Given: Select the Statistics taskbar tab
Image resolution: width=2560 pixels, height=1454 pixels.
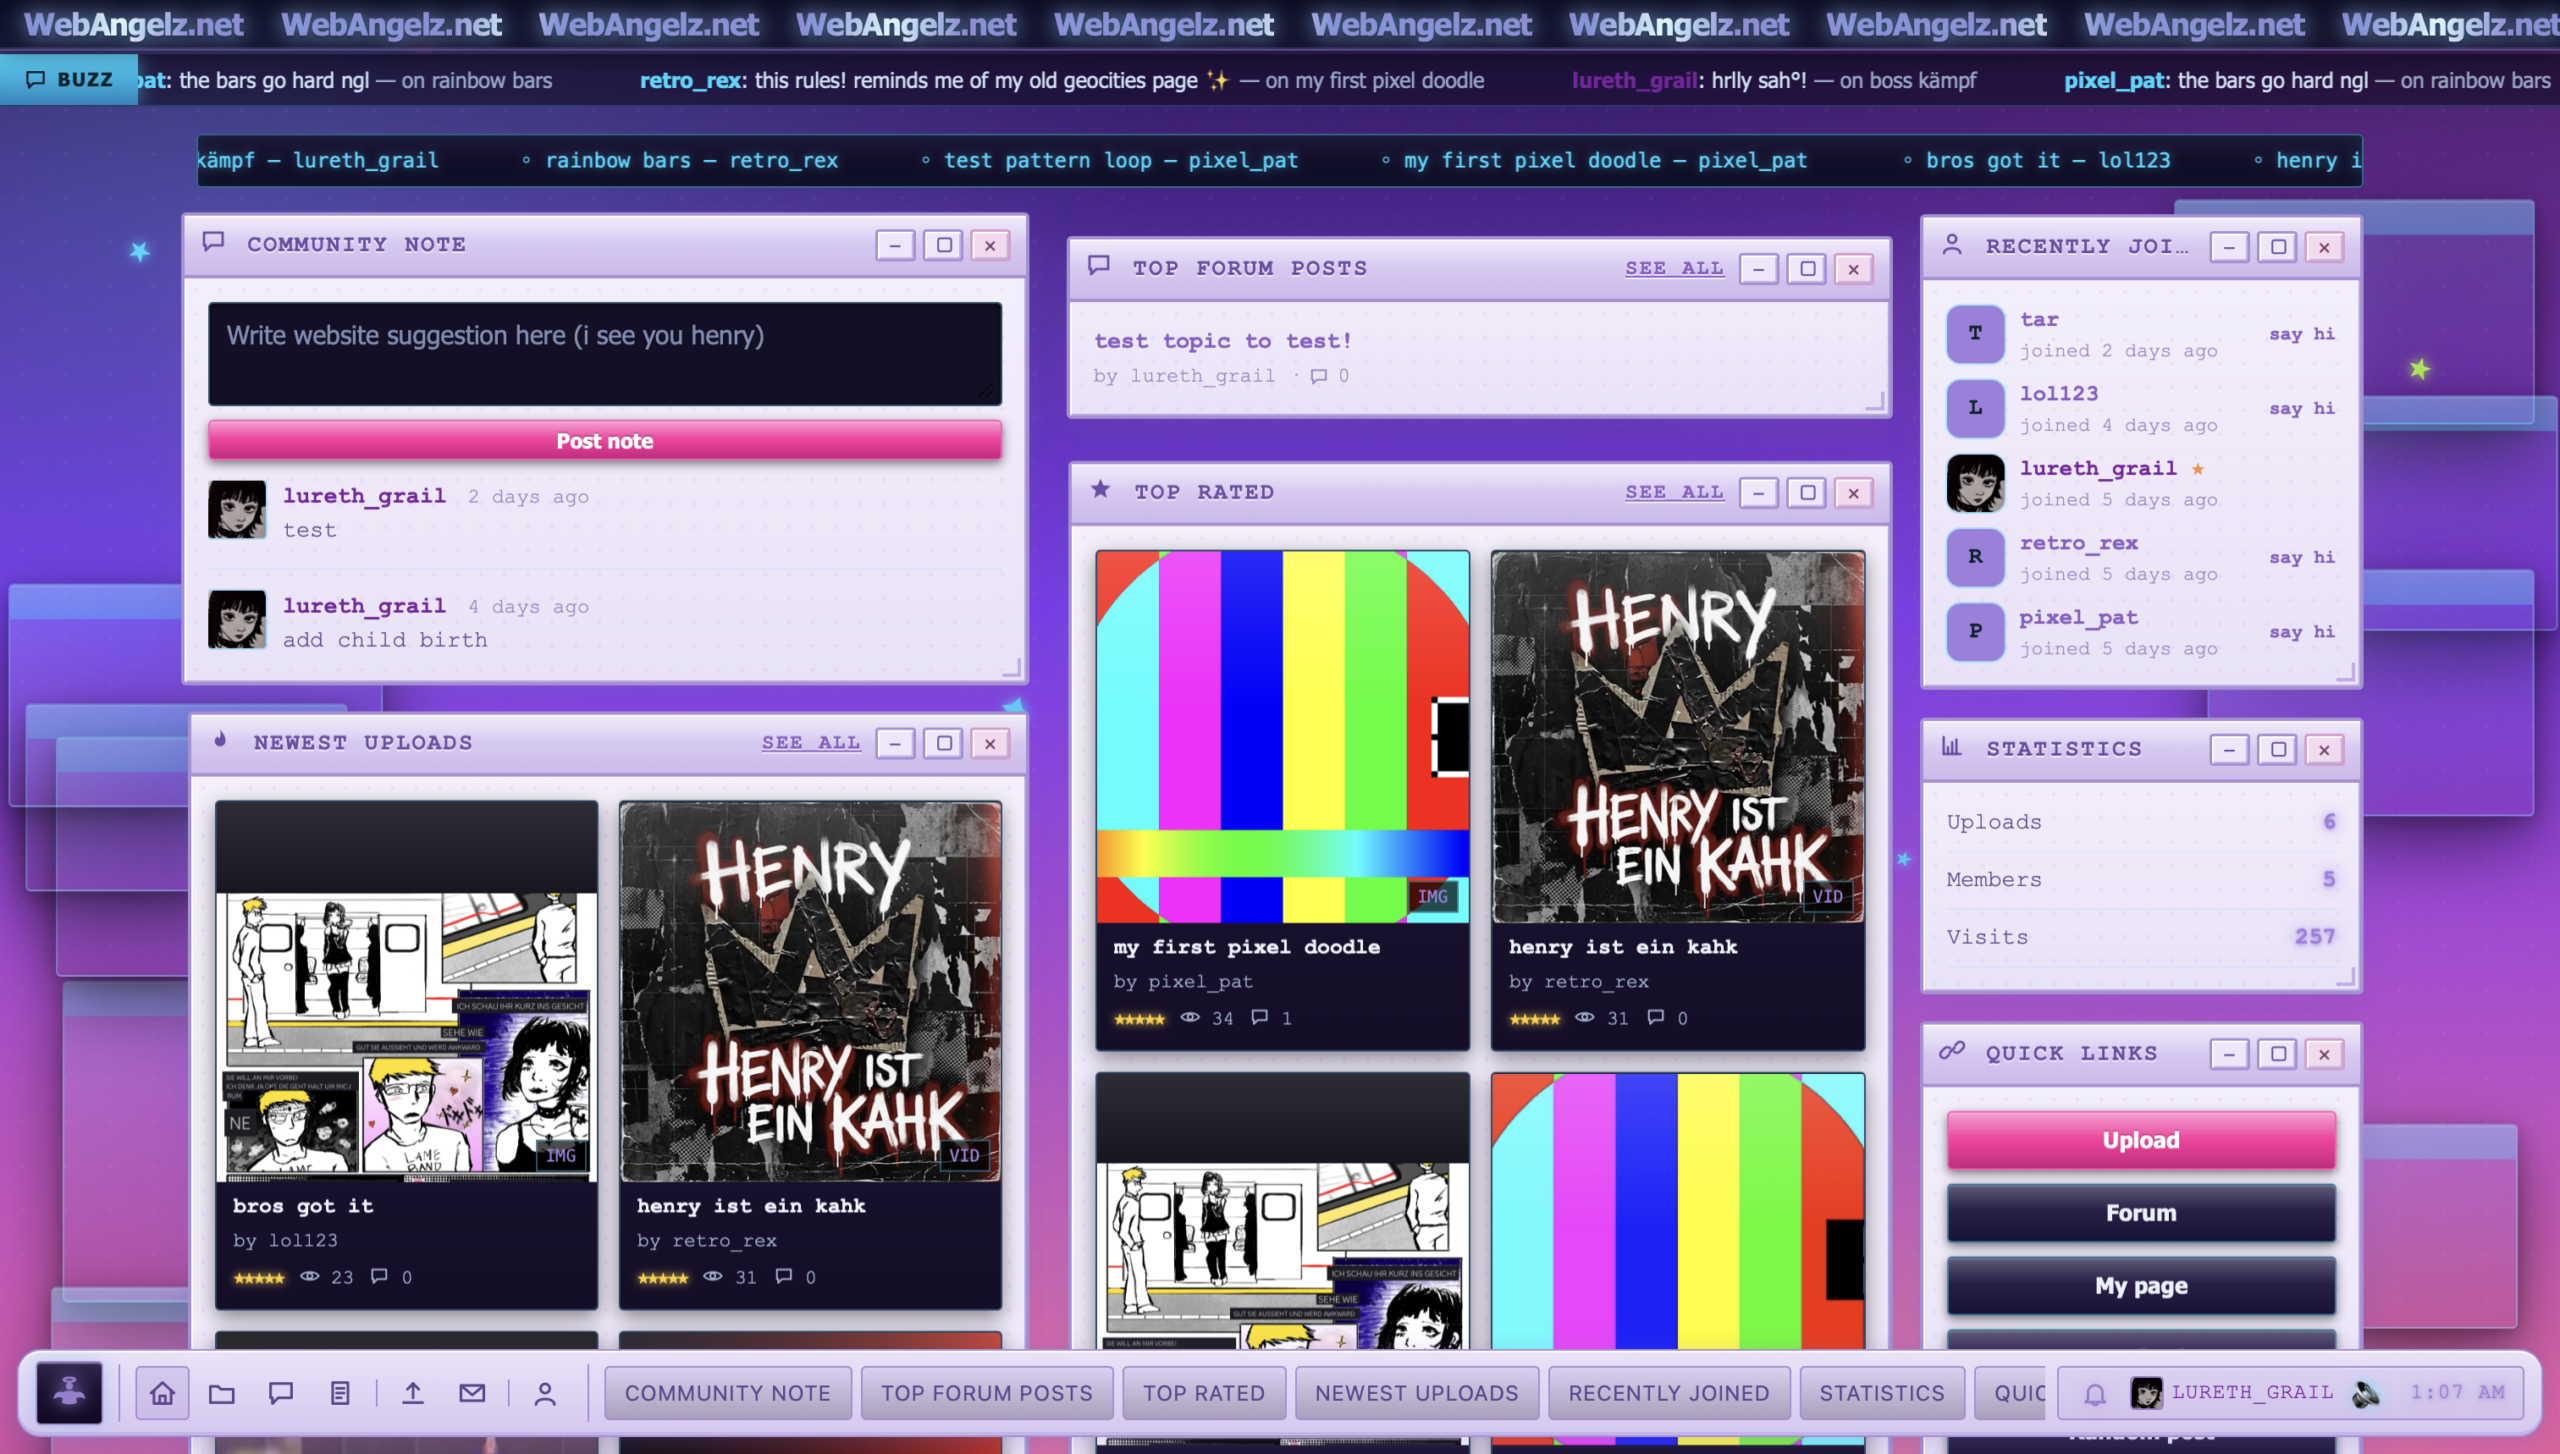Looking at the screenshot, I should coord(1881,1392).
